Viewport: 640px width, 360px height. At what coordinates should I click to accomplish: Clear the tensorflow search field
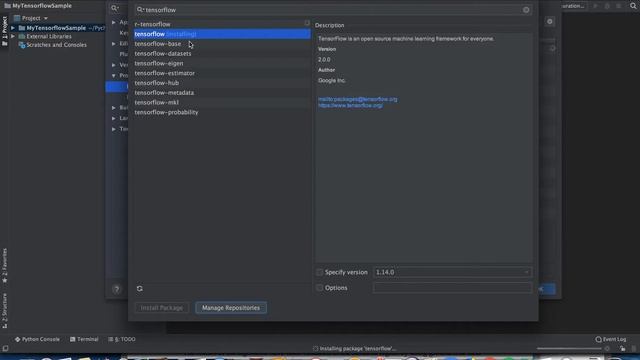tap(526, 10)
